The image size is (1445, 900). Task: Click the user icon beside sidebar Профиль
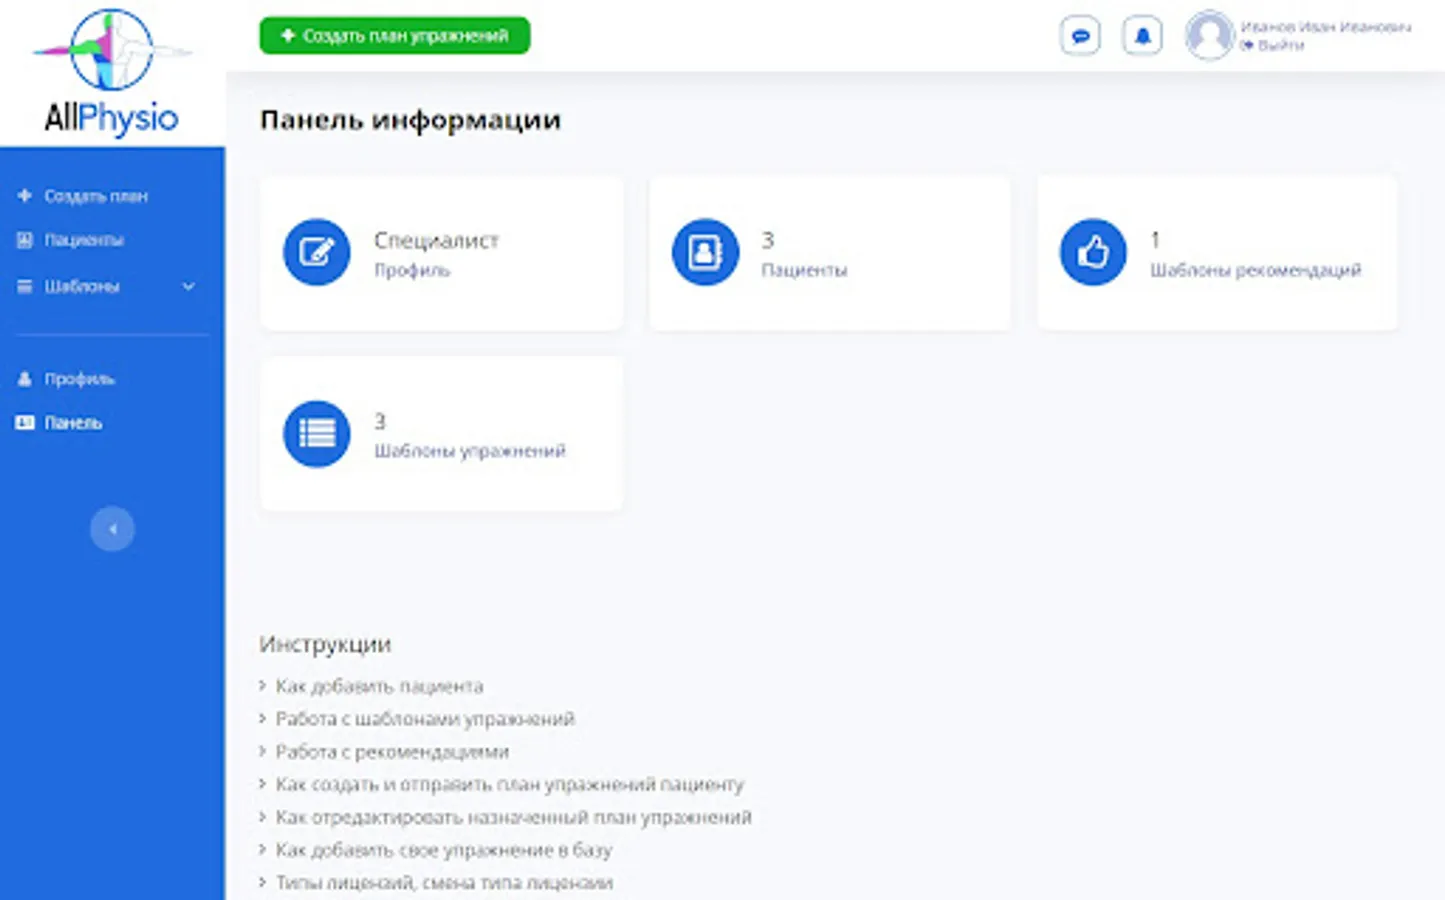25,379
